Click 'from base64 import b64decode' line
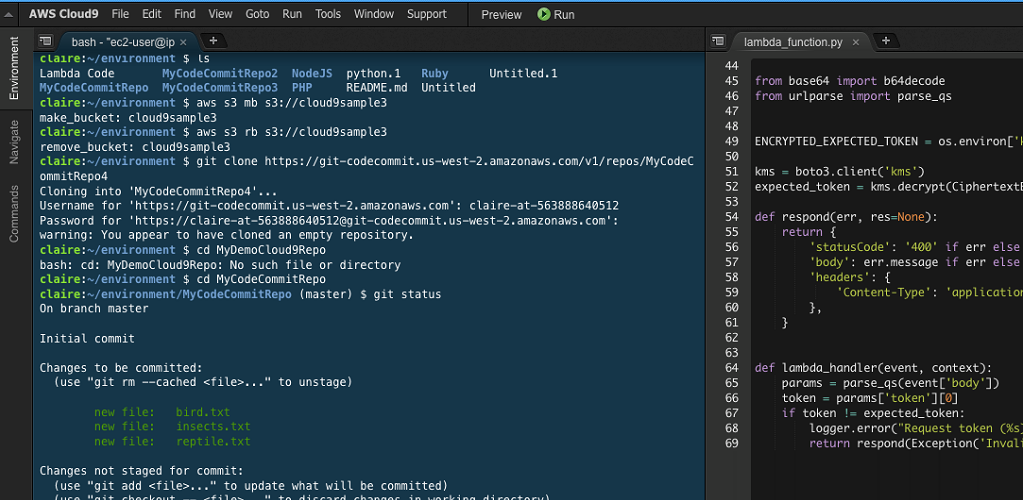1023x500 pixels. (849, 81)
